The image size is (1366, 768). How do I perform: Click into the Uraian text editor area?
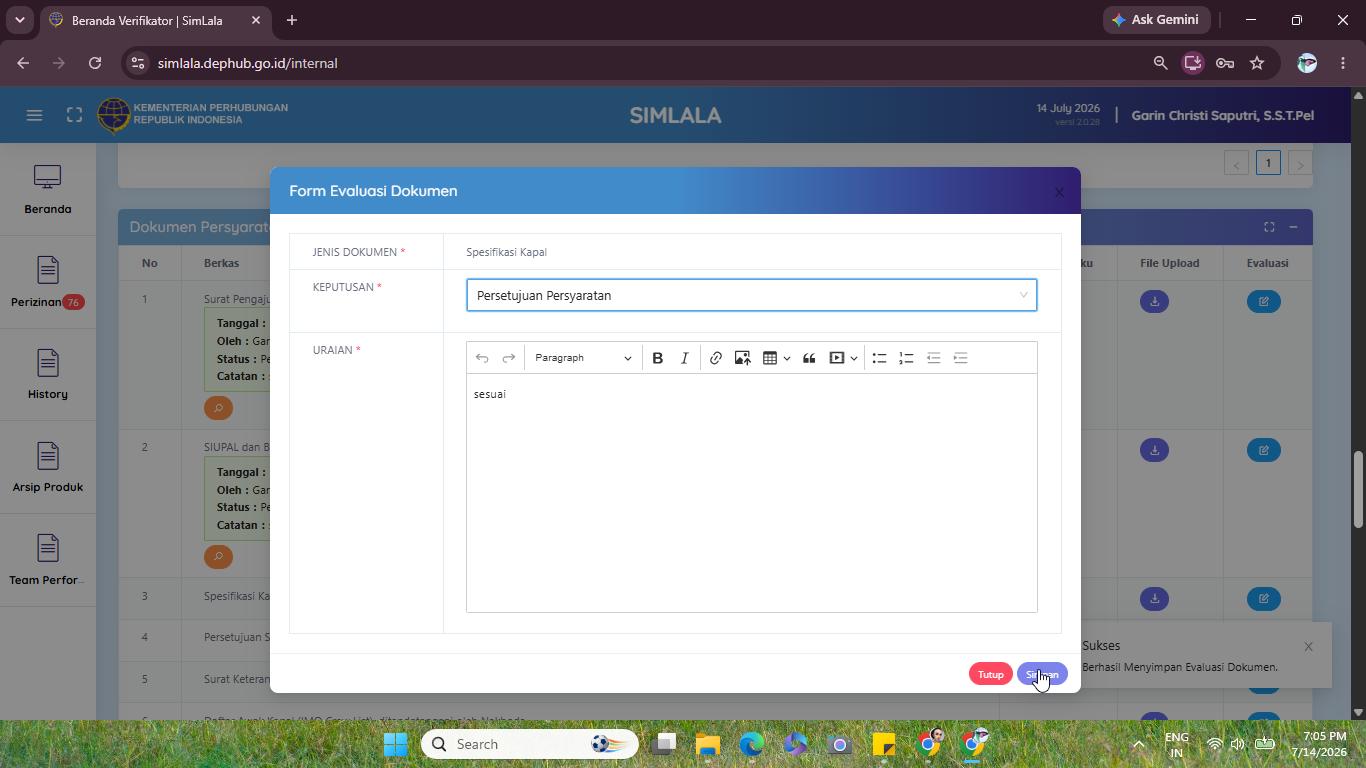click(752, 492)
